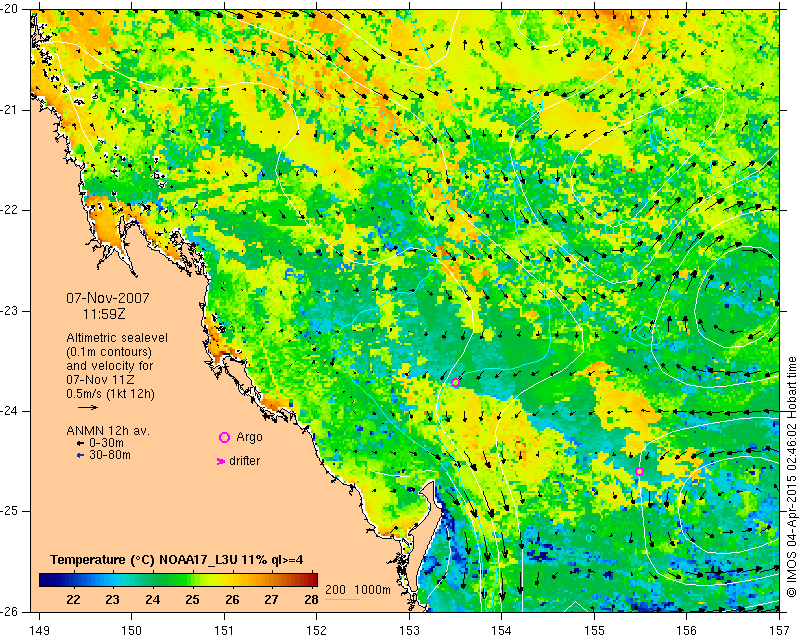Click the colorbar tick label "27"
This screenshot has width=800, height=640.
click(x=272, y=599)
